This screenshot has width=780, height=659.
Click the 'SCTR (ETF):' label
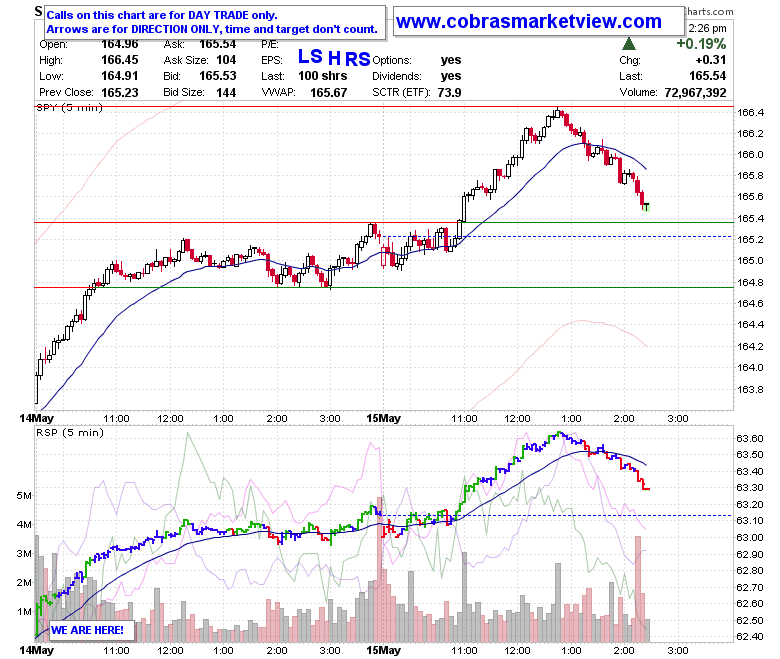pos(401,93)
